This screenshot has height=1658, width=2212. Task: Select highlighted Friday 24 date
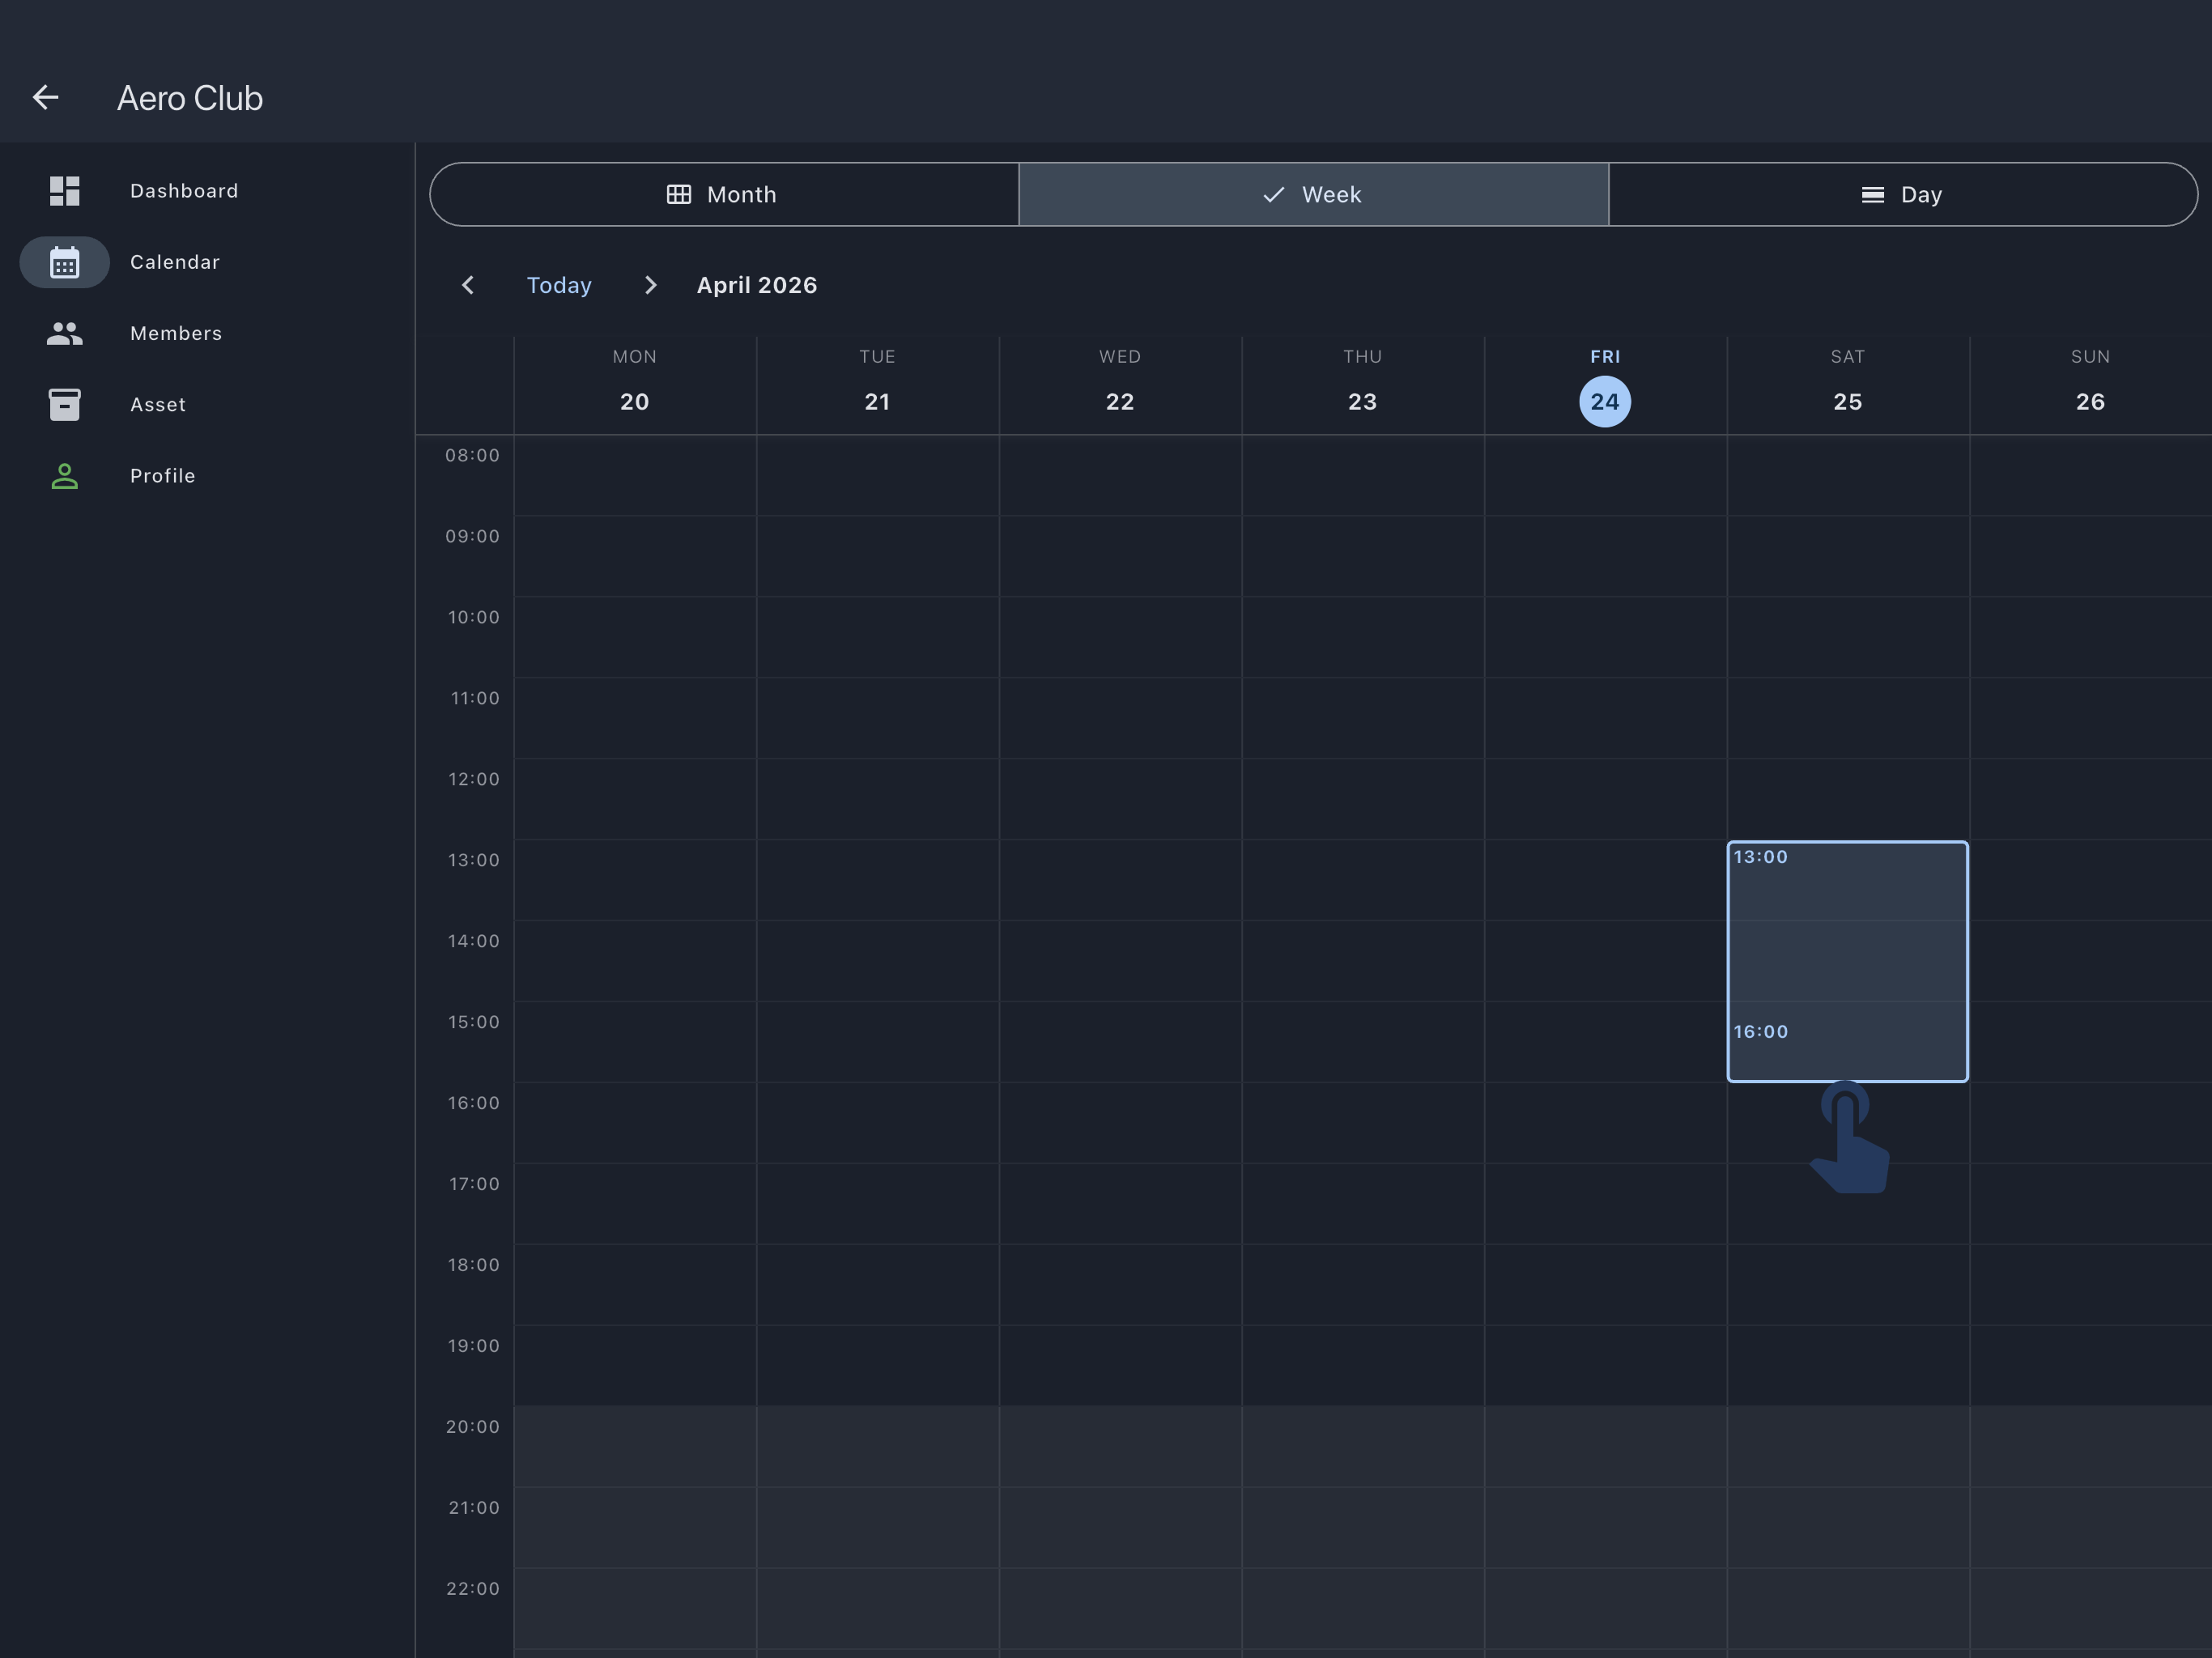pos(1605,402)
